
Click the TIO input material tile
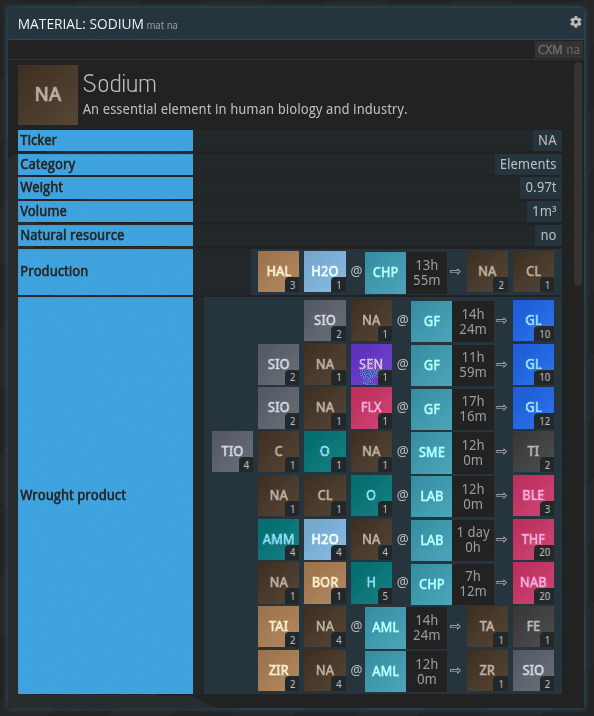232,452
